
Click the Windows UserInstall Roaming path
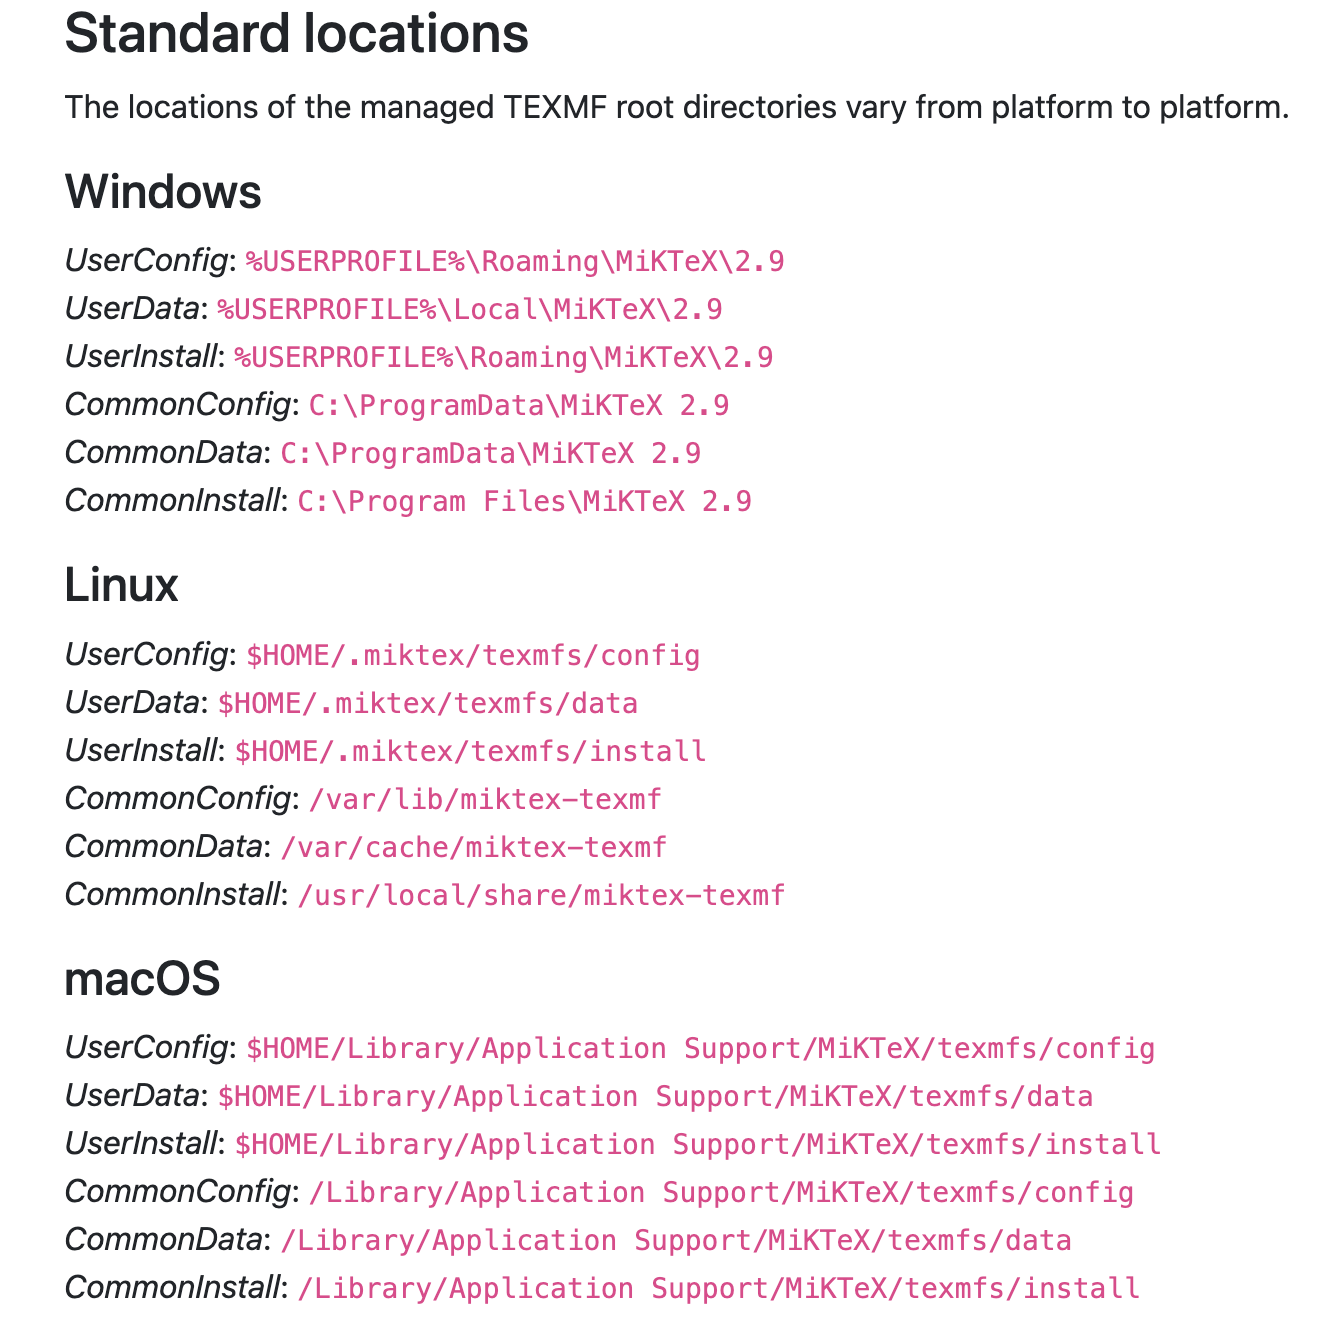click(x=504, y=358)
